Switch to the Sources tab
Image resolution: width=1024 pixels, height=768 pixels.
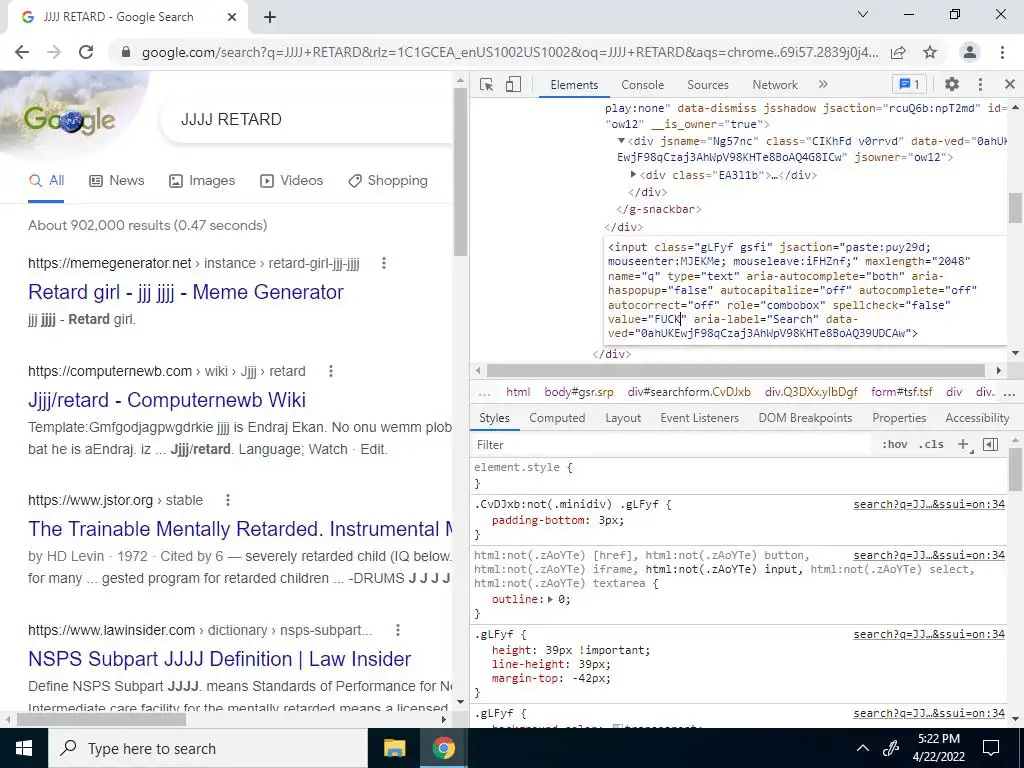pyautogui.click(x=707, y=85)
